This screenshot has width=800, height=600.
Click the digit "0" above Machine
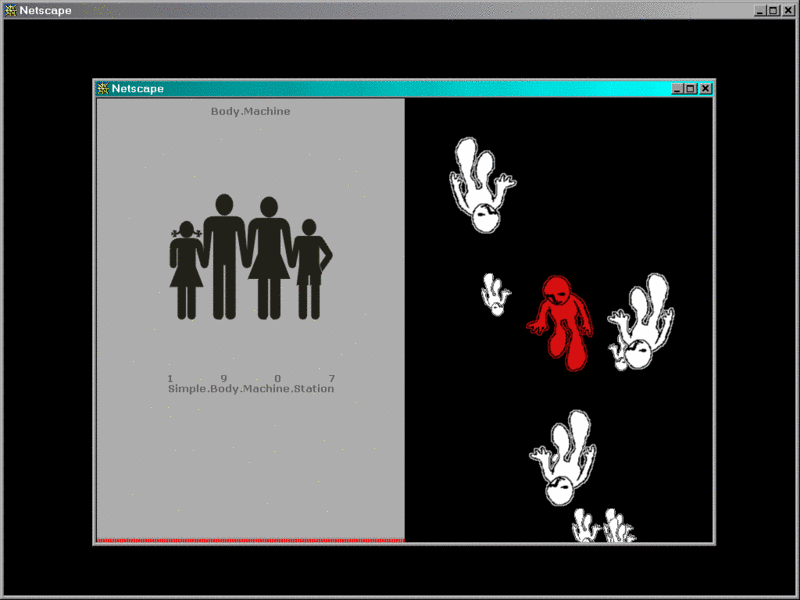[278, 379]
